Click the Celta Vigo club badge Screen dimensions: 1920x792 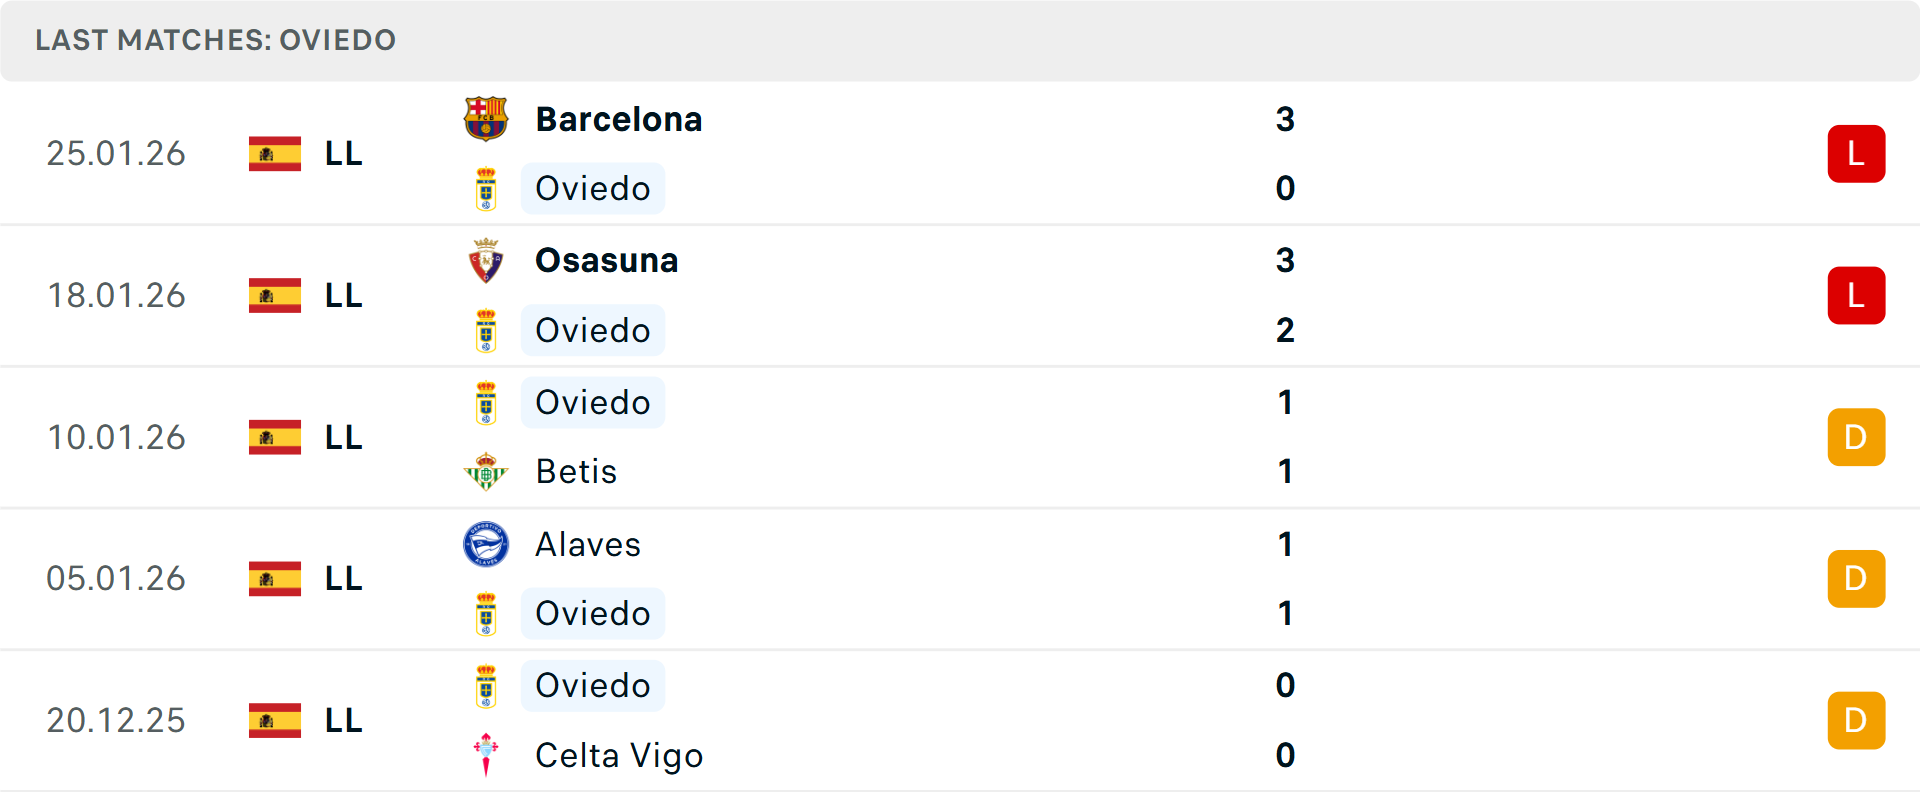click(x=487, y=755)
